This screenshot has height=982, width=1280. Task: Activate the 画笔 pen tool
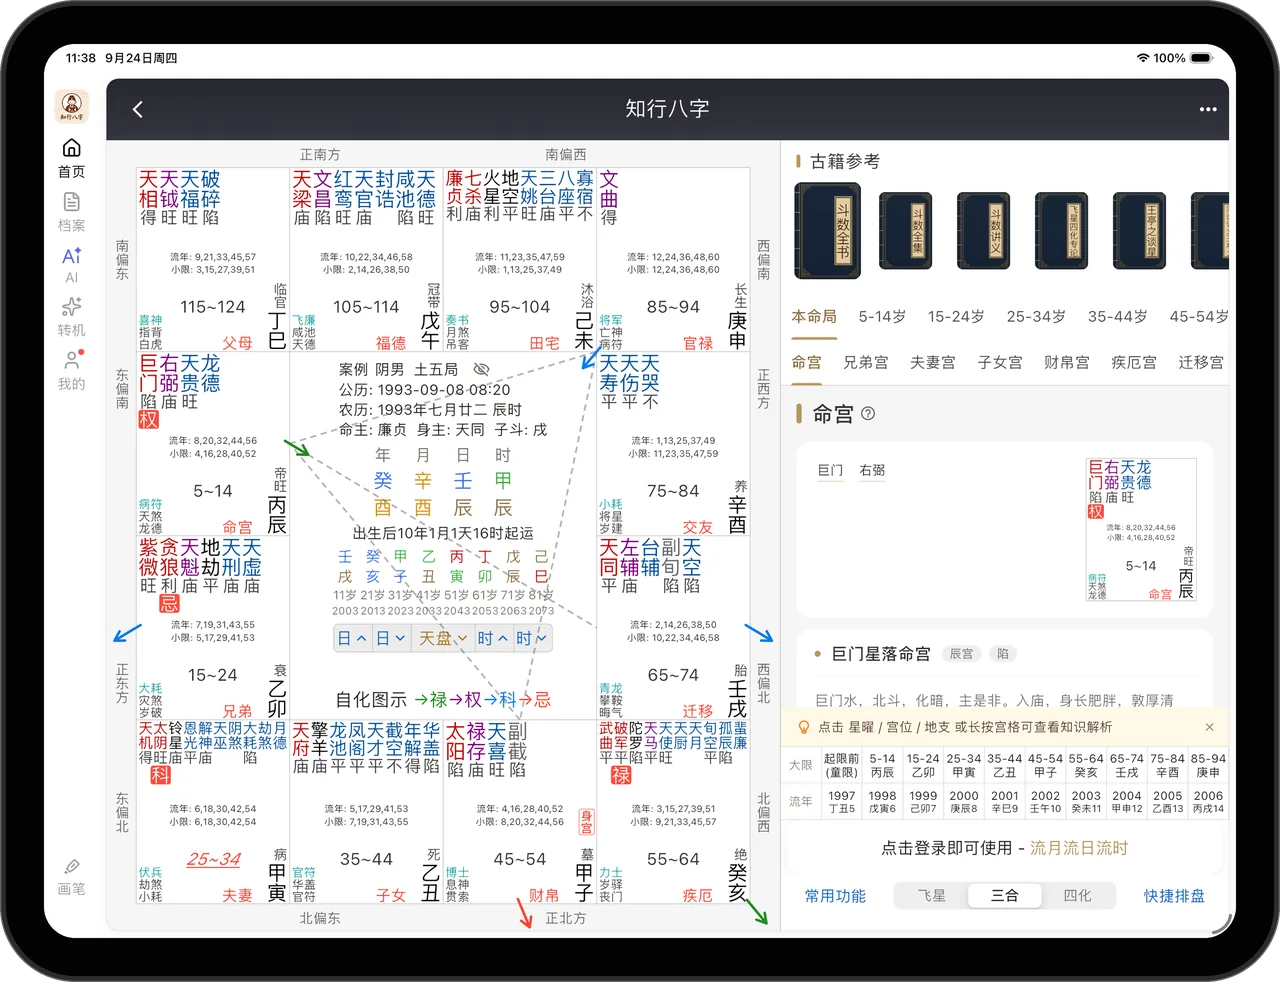click(71, 876)
